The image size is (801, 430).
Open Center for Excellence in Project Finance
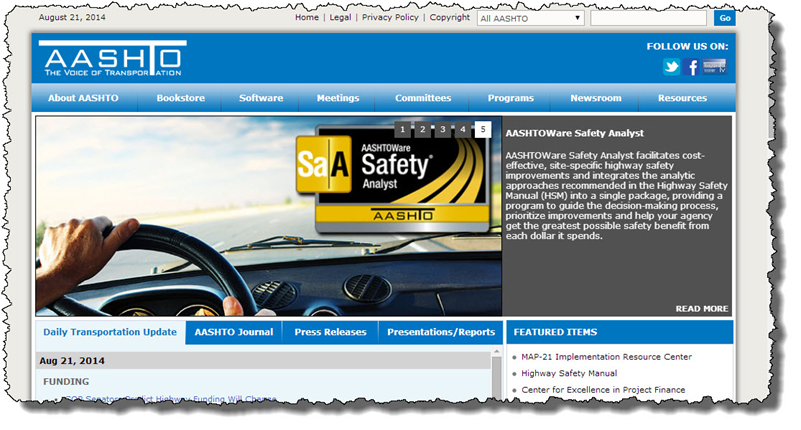pyautogui.click(x=603, y=390)
